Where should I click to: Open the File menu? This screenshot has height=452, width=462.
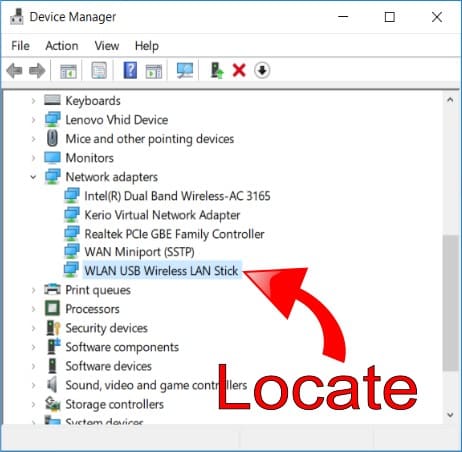click(20, 46)
